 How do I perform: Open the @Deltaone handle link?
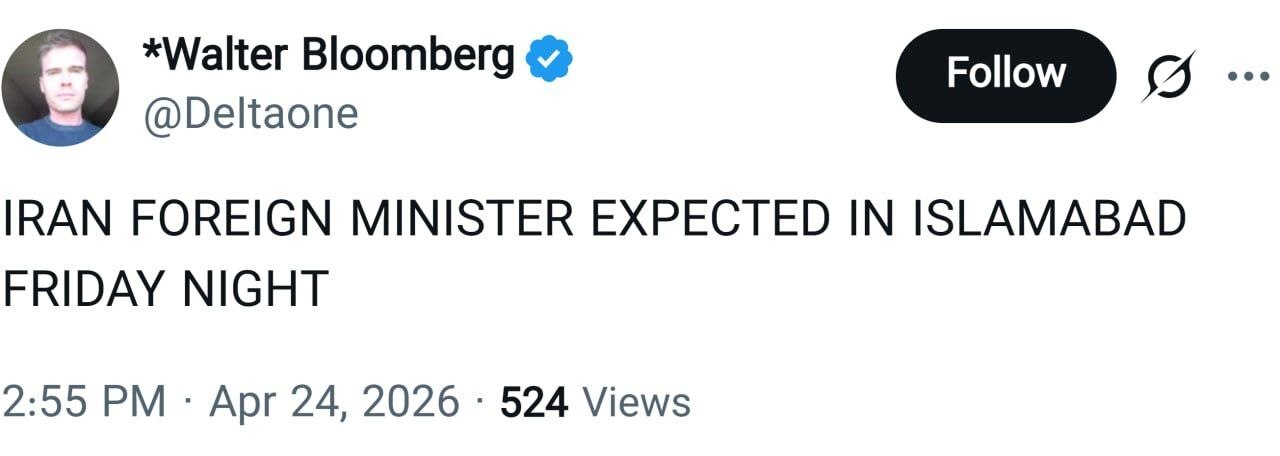pyautogui.click(x=251, y=114)
